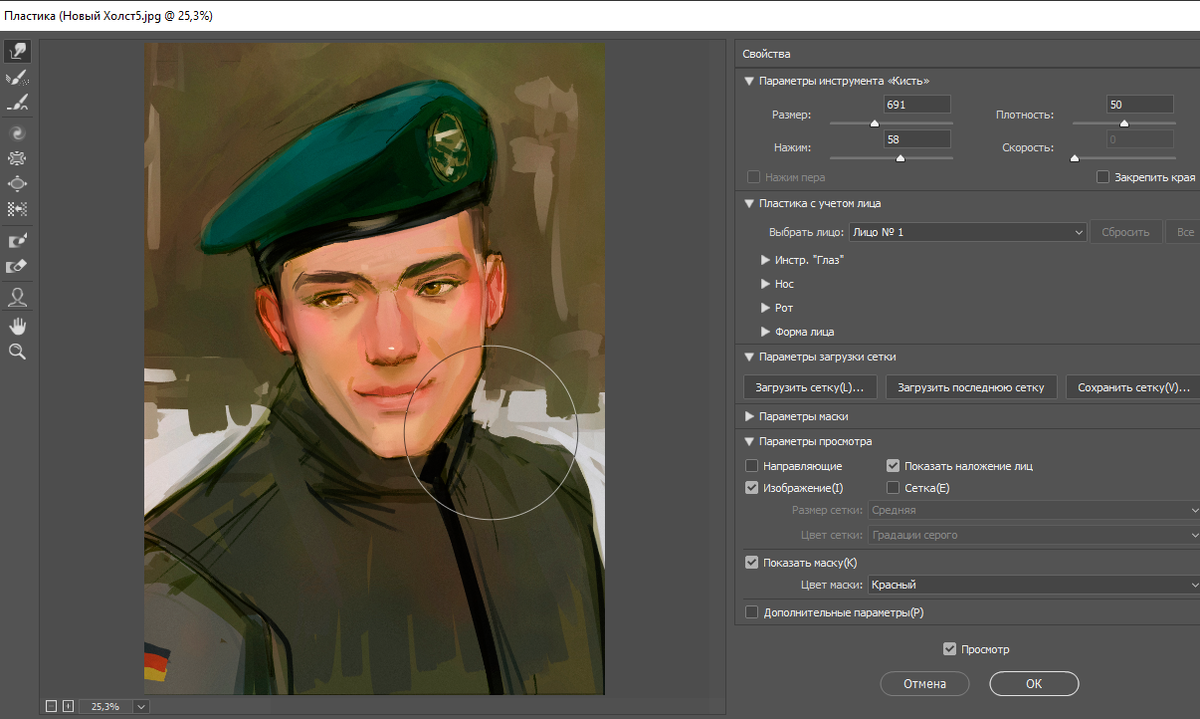The width and height of the screenshot is (1200, 719).
Task: Enable the Сетка(E) checkbox
Action: pos(893,488)
